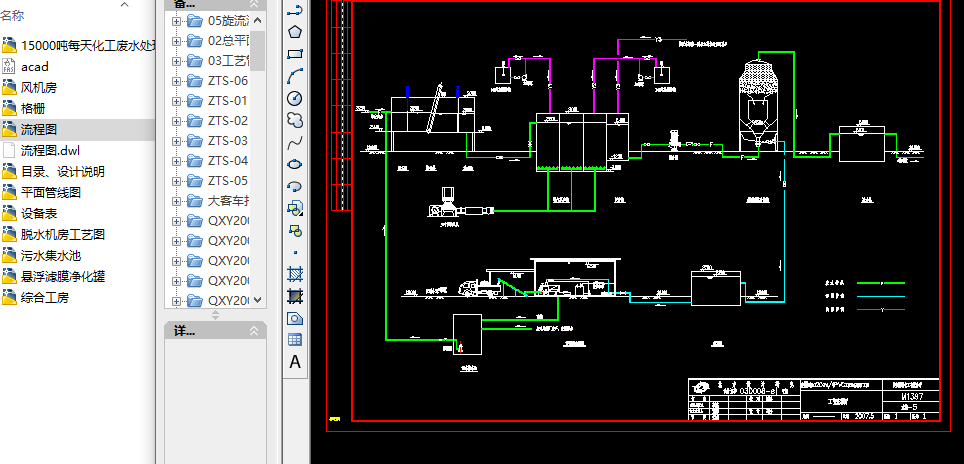Collapse the 详... details panel

click(x=254, y=331)
